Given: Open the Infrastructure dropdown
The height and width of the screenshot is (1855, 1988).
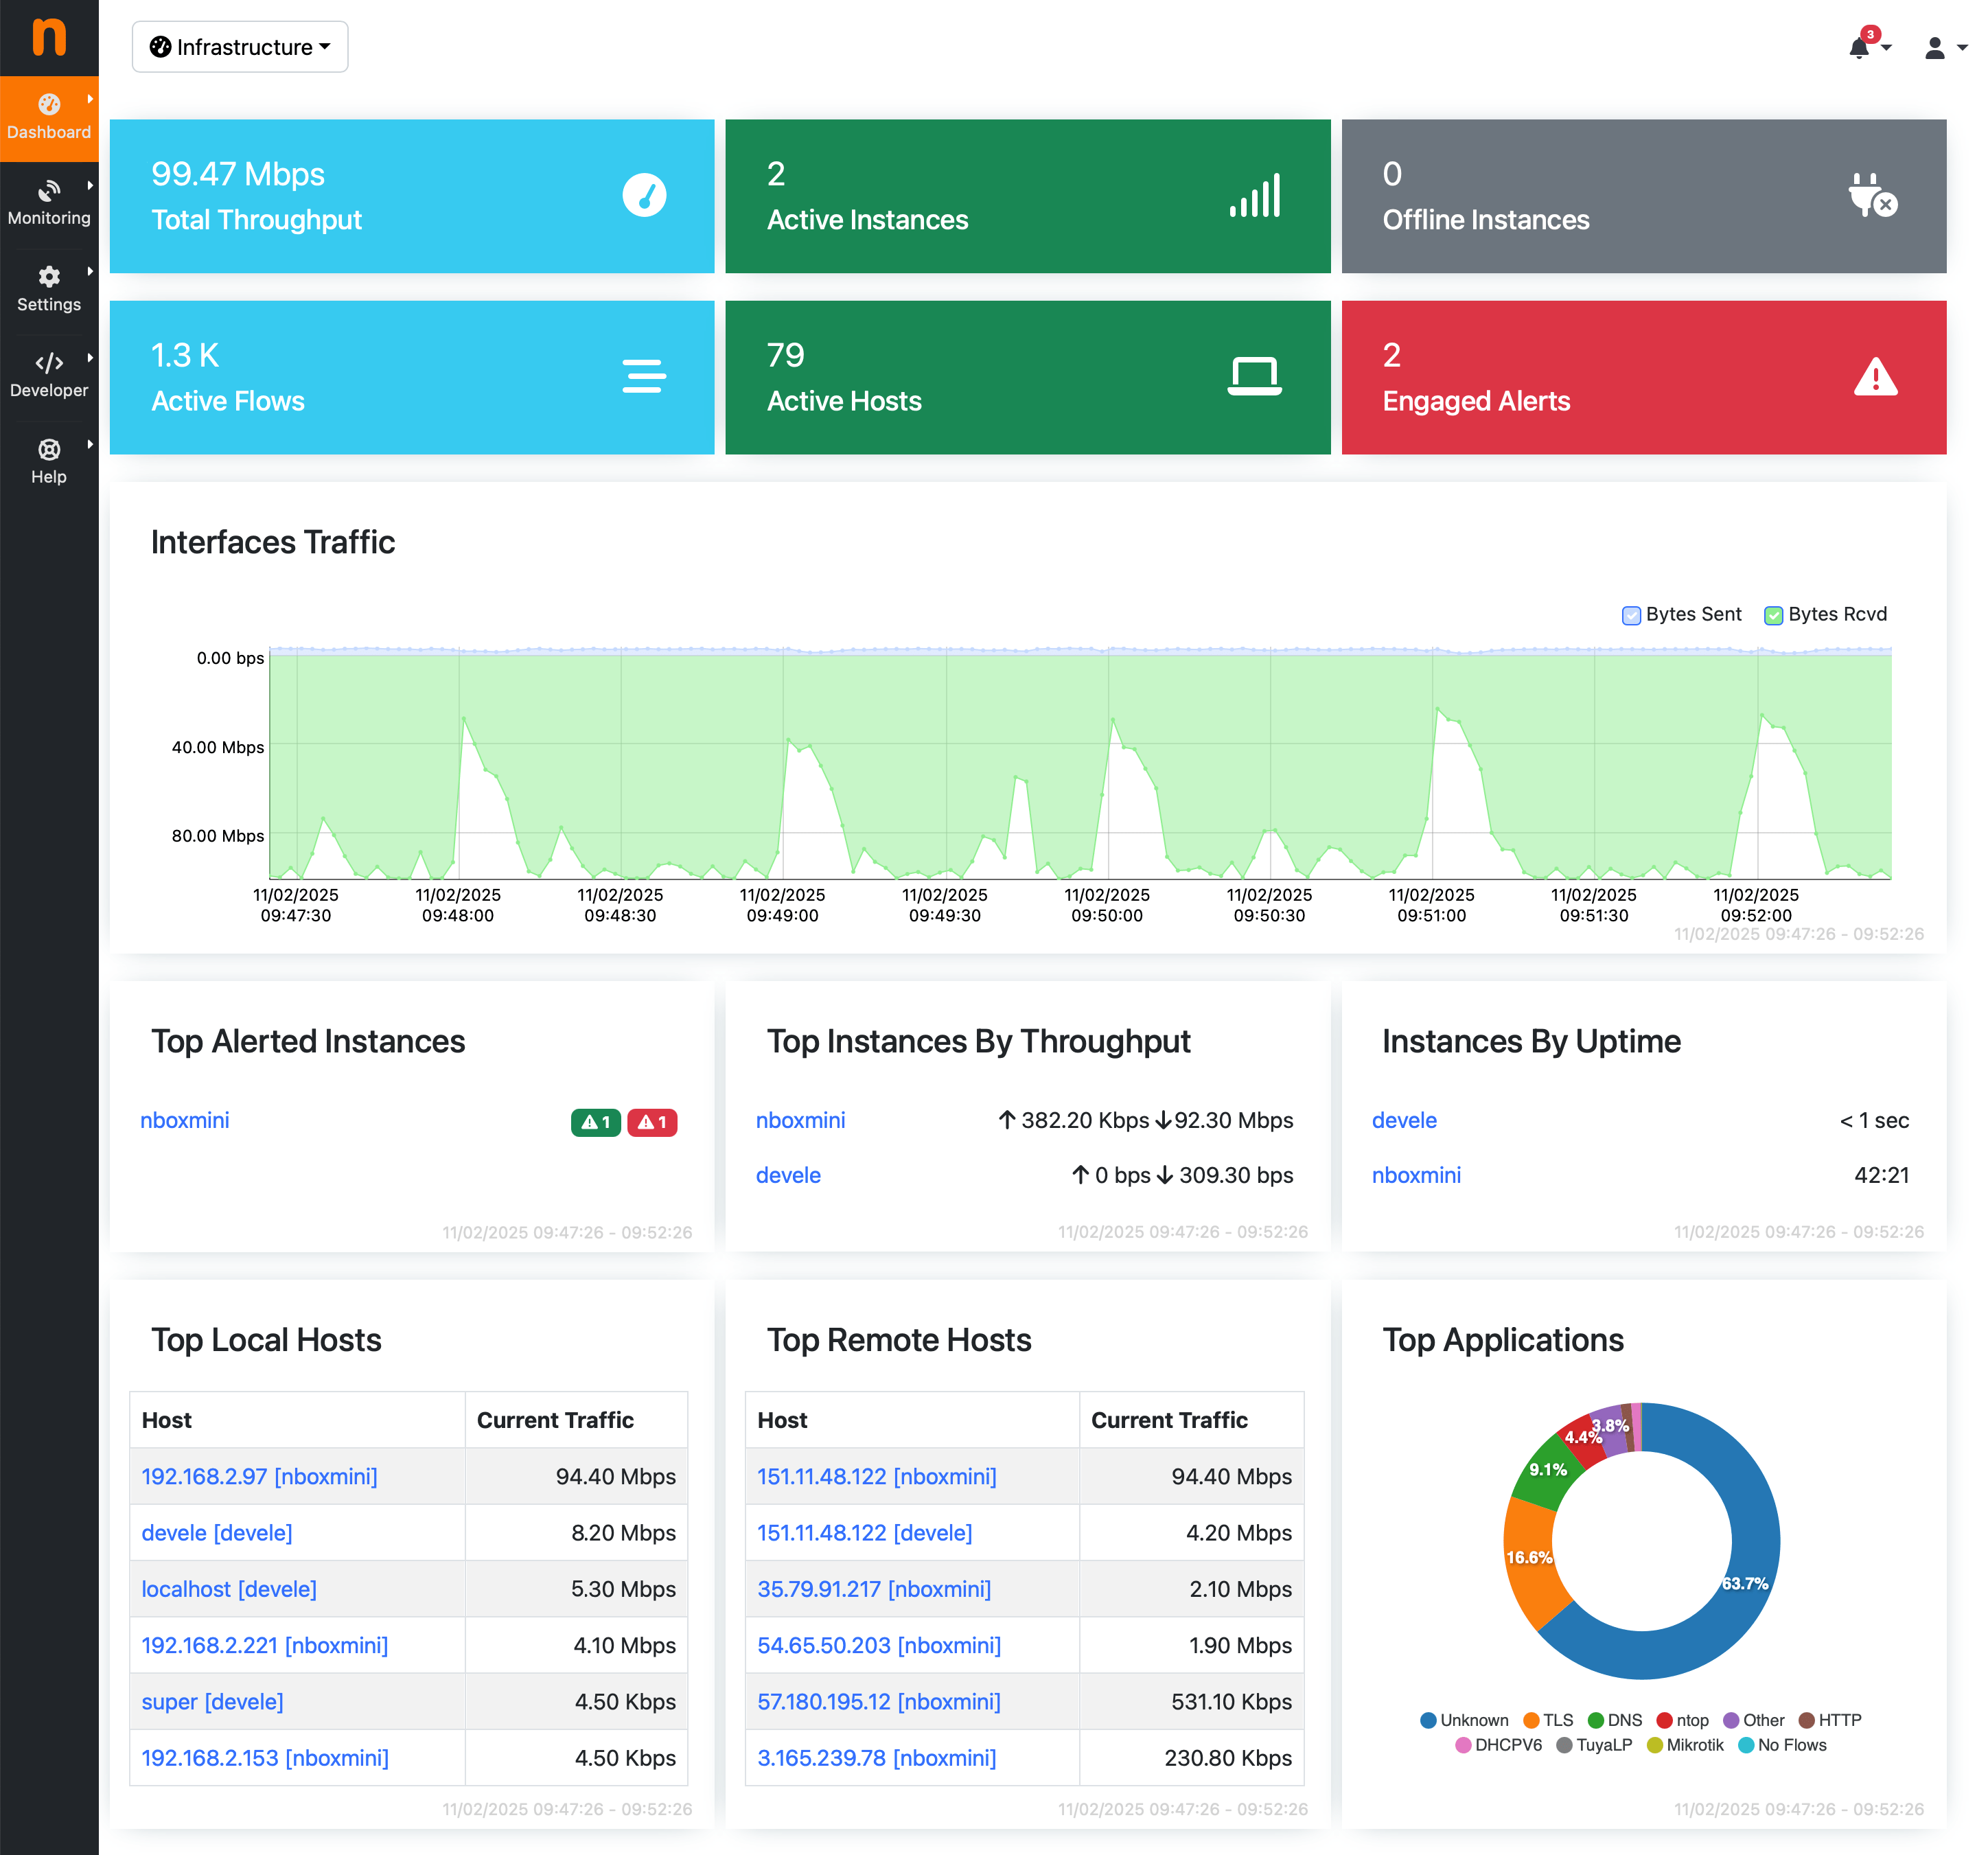Looking at the screenshot, I should click(x=240, y=47).
